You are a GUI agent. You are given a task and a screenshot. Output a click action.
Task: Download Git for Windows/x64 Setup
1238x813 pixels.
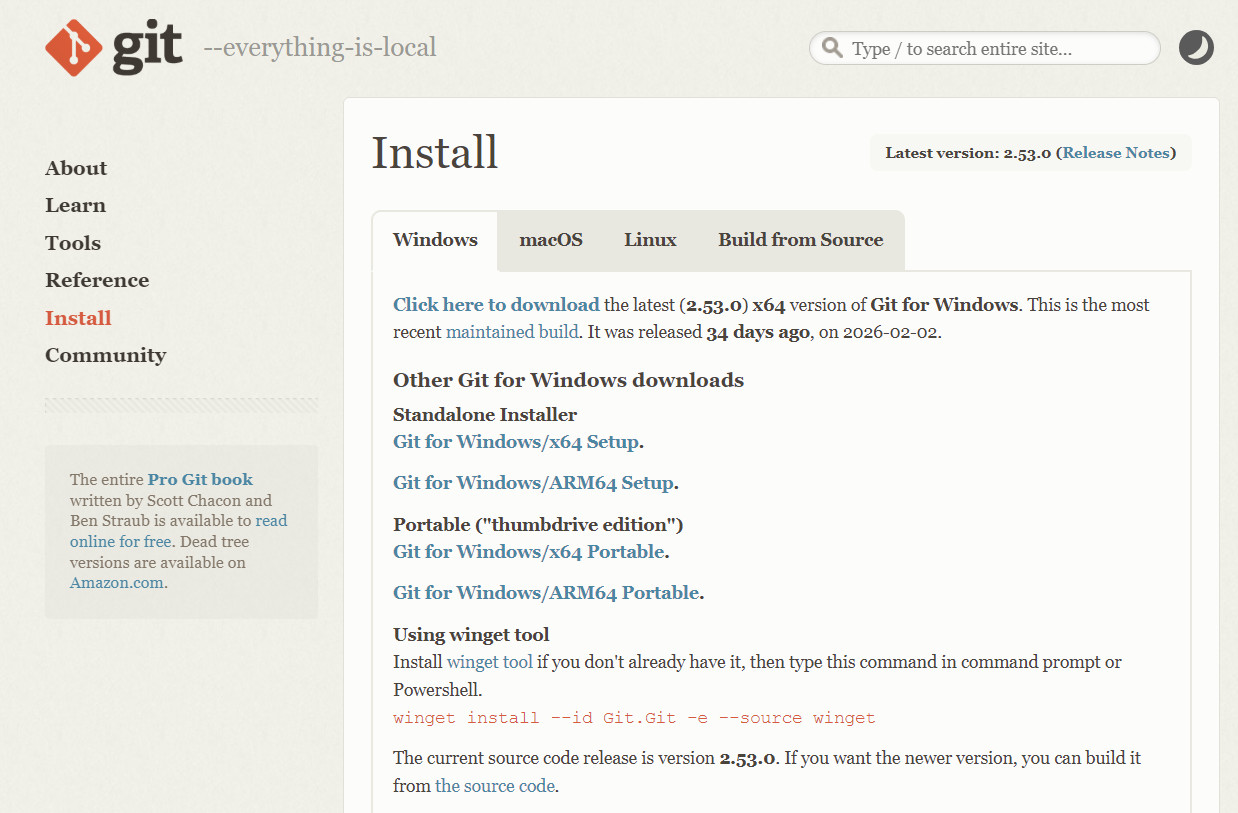click(x=516, y=442)
